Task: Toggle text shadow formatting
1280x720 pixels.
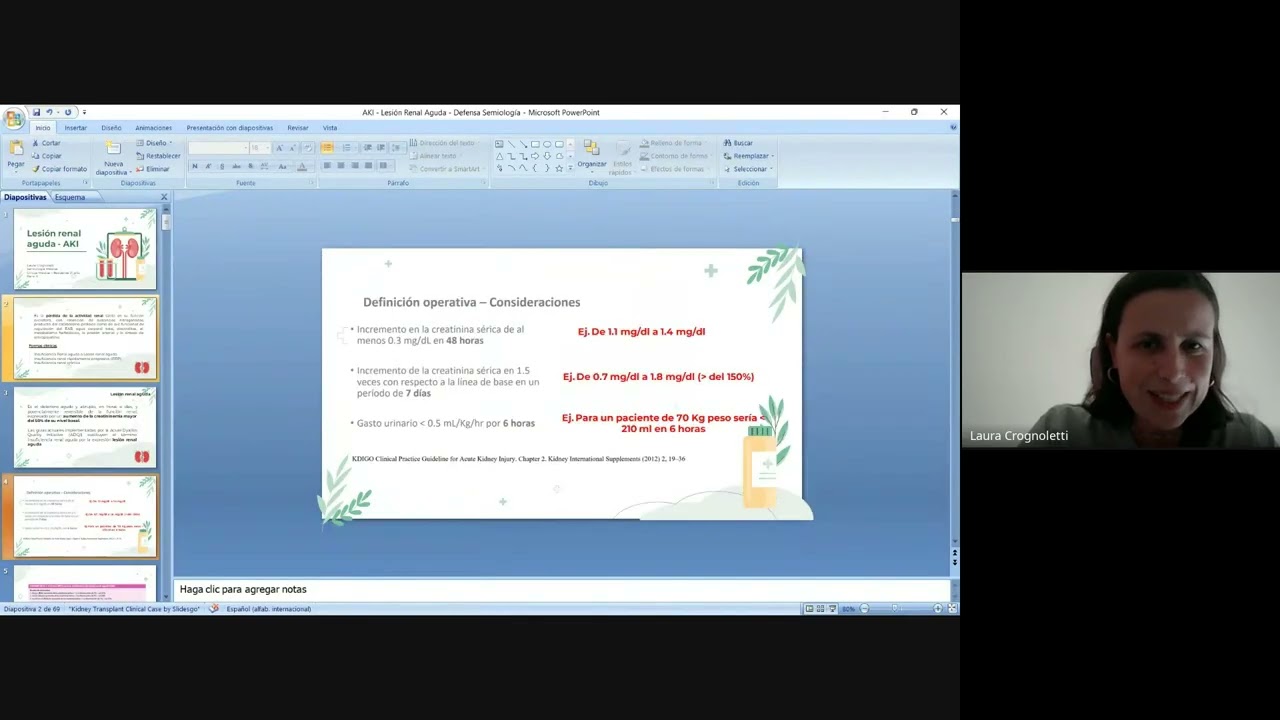Action: pyautogui.click(x=250, y=166)
